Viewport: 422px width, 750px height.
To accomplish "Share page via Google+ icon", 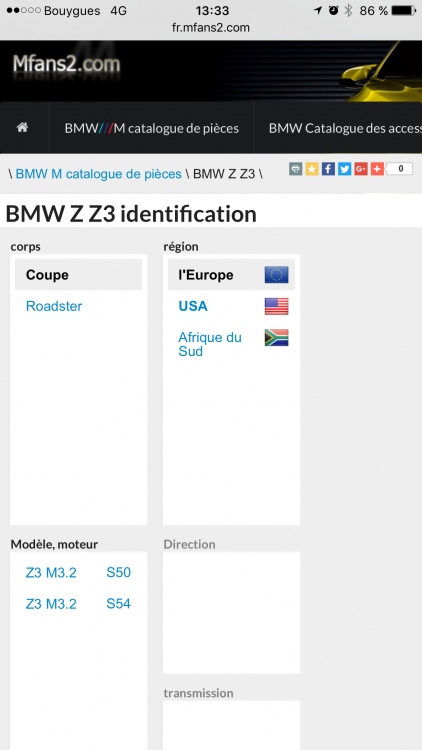I will pos(361,169).
